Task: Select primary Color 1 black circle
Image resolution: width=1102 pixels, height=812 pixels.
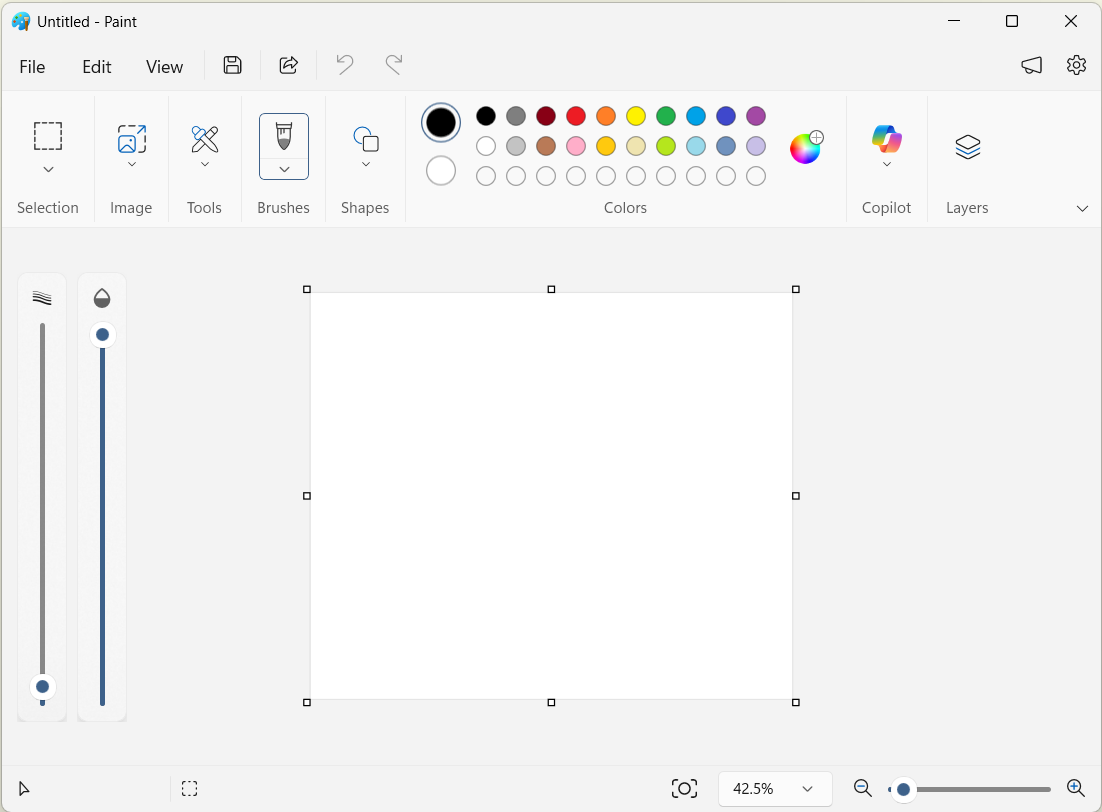Action: [441, 122]
